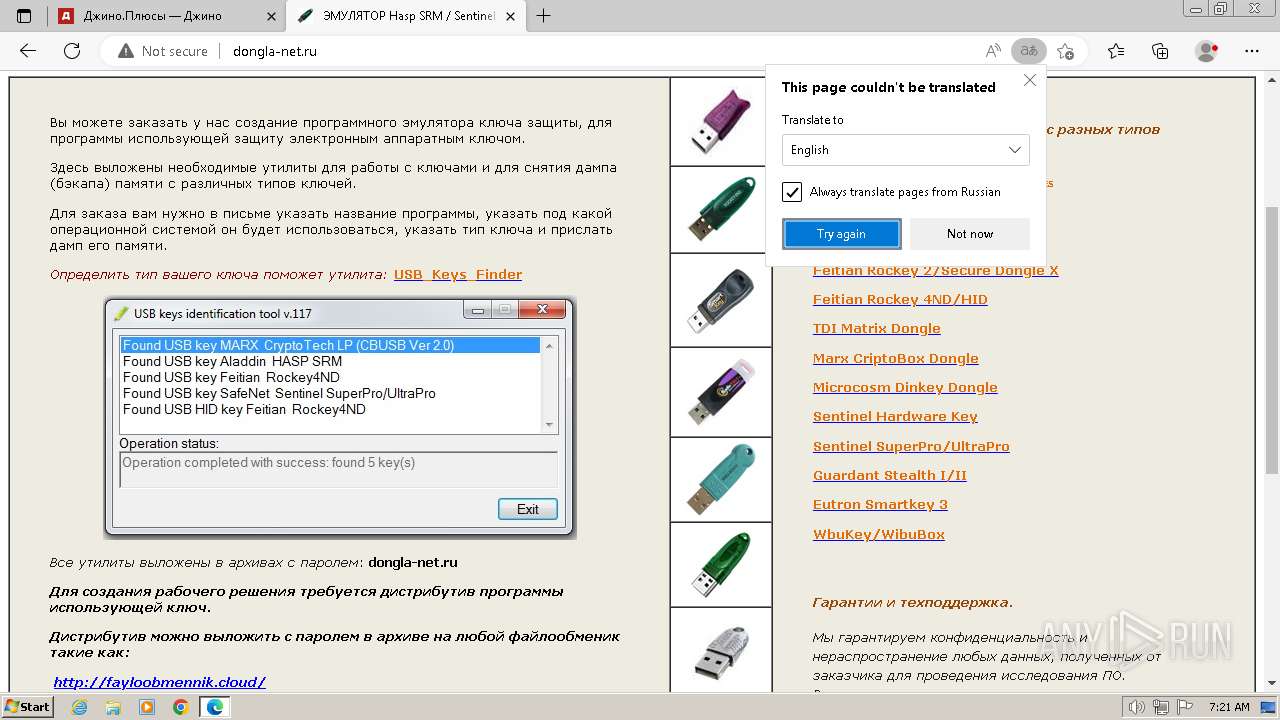The width and height of the screenshot is (1280, 720).
Task: Open the Microcosm Dinkey Dongle link
Action: tap(905, 387)
